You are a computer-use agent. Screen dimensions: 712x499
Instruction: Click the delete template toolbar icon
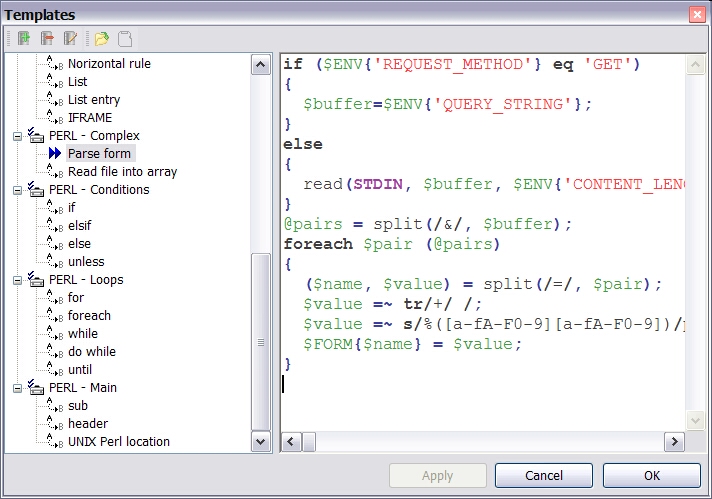[47, 39]
